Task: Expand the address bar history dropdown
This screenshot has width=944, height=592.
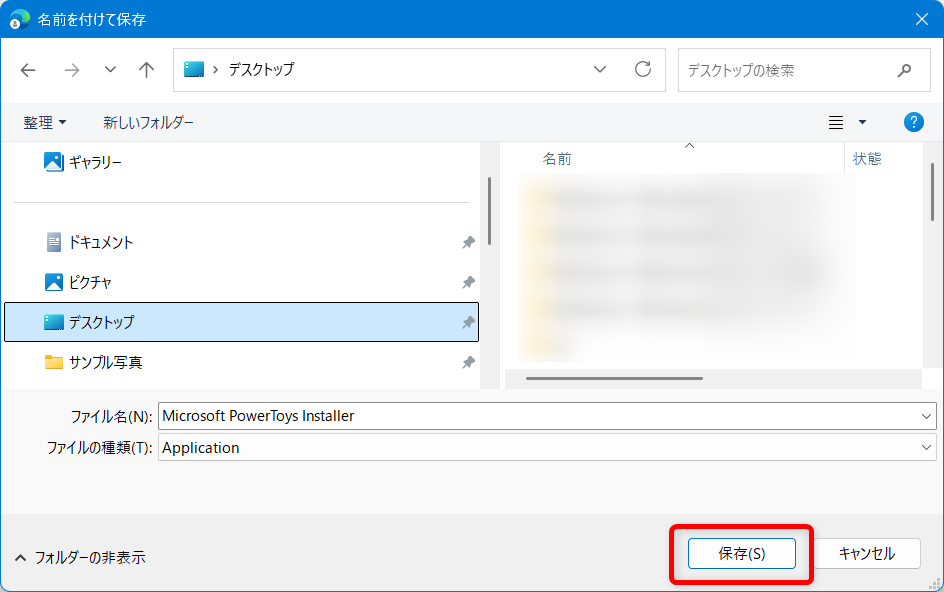Action: [599, 70]
